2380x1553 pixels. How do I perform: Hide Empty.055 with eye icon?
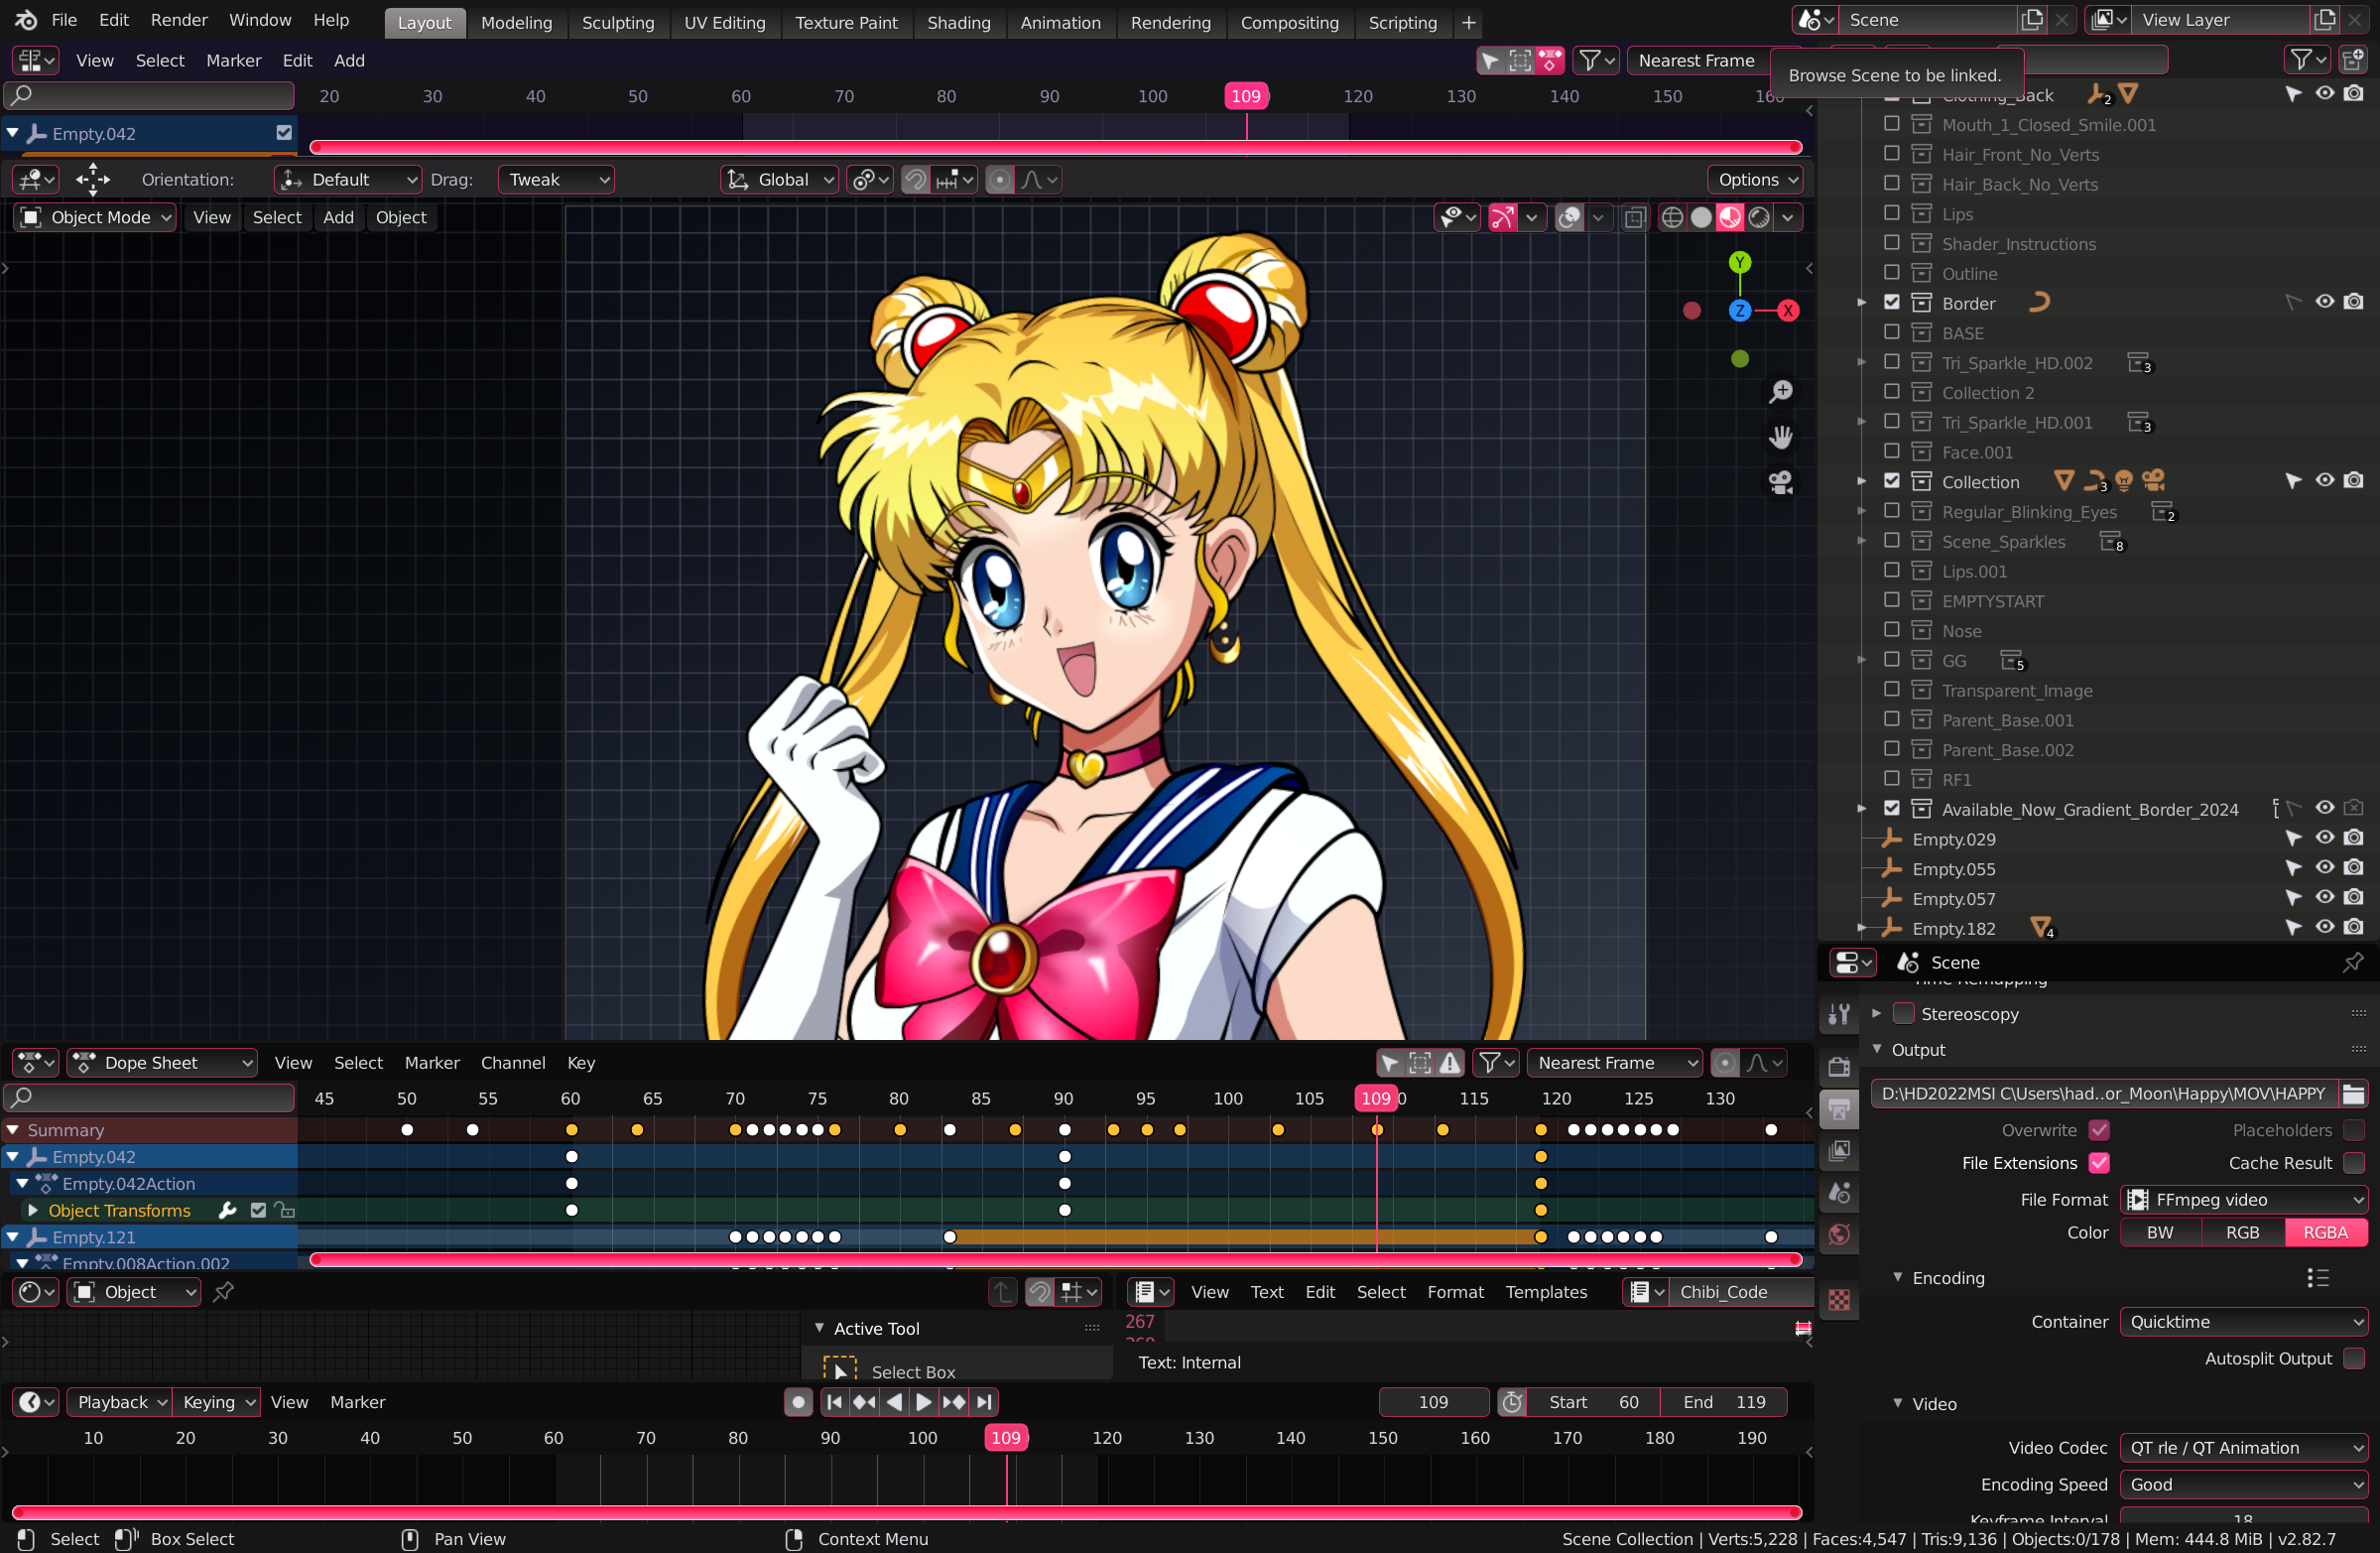pos(2324,868)
